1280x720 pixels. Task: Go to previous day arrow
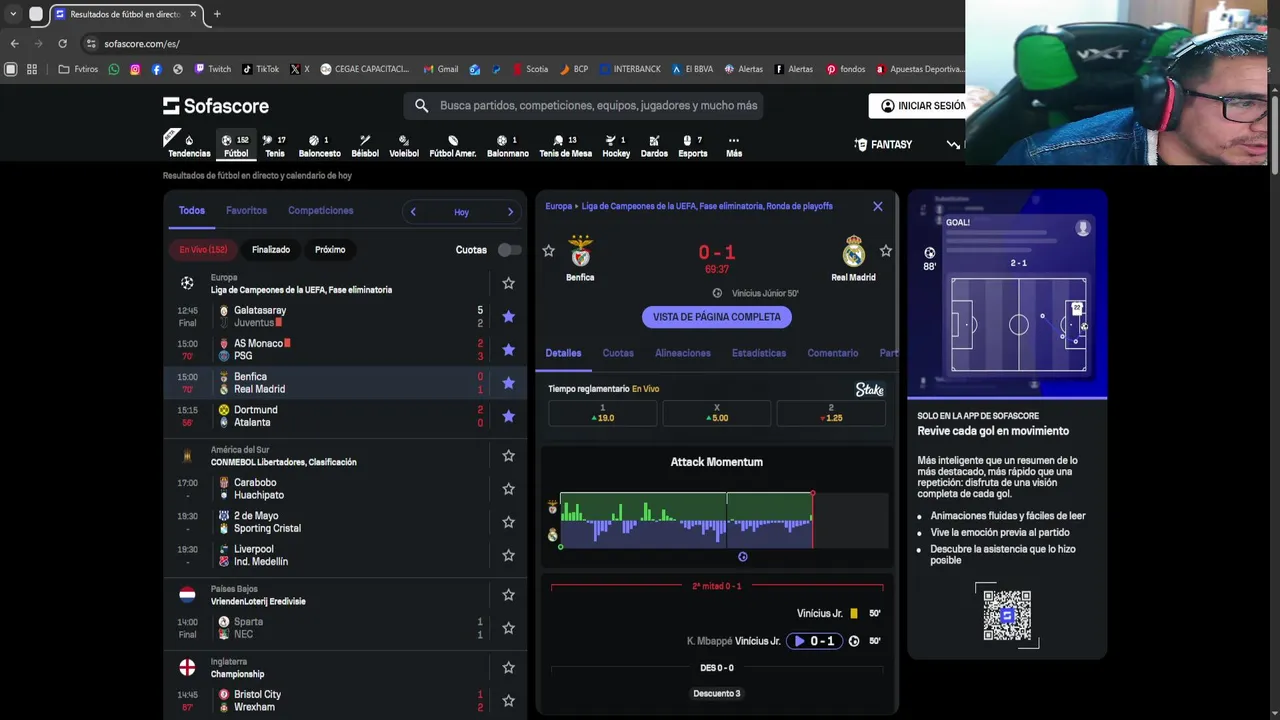[x=413, y=212]
